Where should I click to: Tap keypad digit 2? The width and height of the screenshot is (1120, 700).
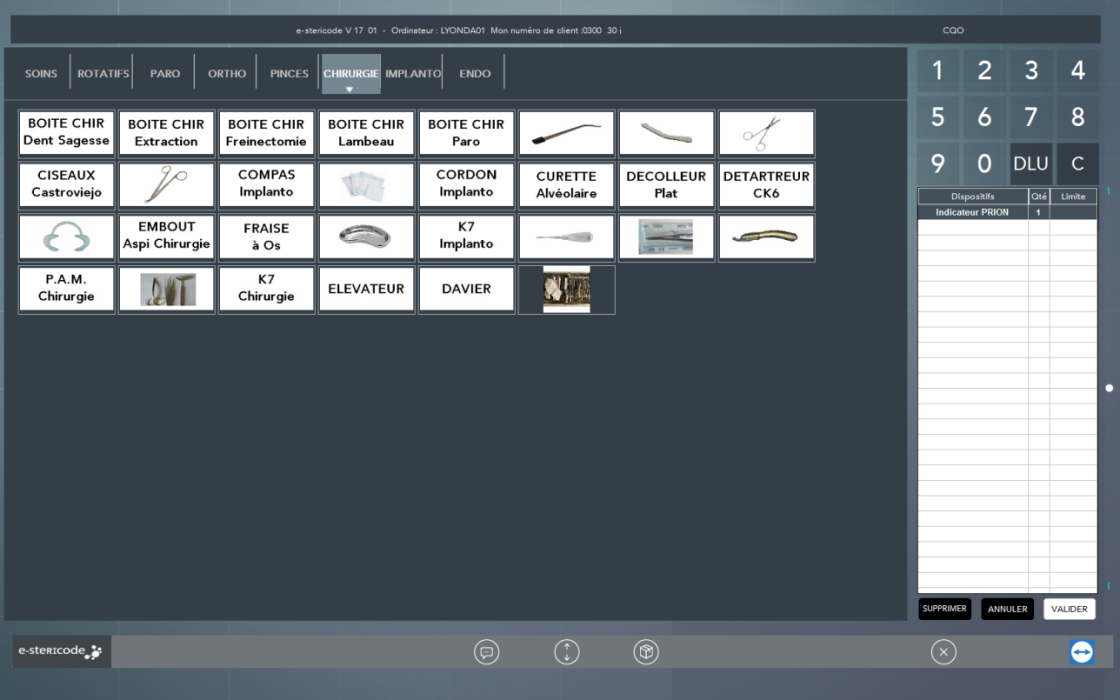click(x=984, y=70)
